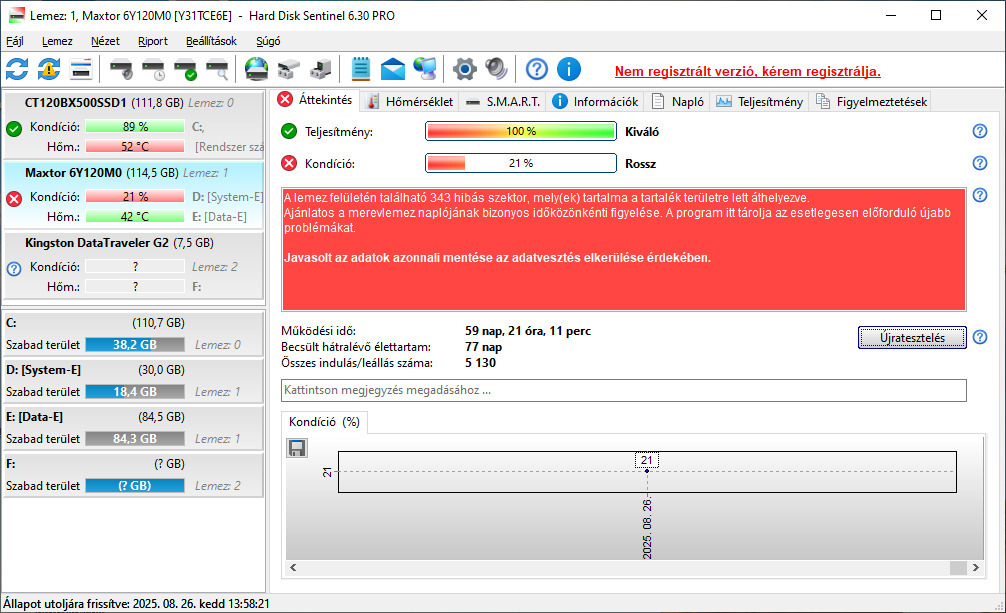Click the disk with clock toolbar icon
Screen dimensions: 1006x613
click(154, 69)
